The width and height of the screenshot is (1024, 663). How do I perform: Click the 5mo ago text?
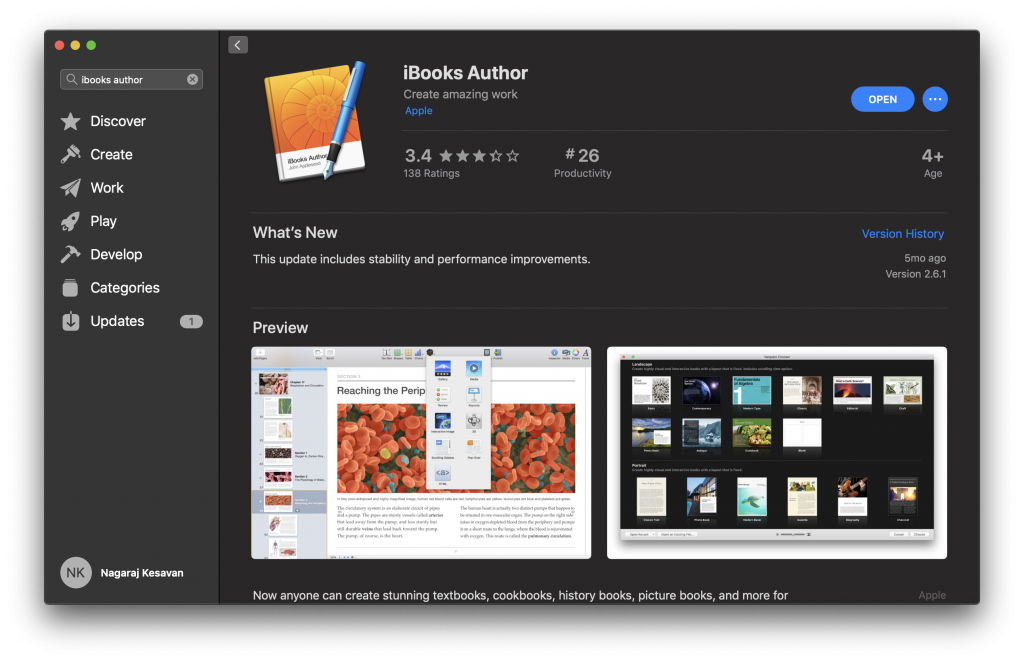(x=925, y=258)
